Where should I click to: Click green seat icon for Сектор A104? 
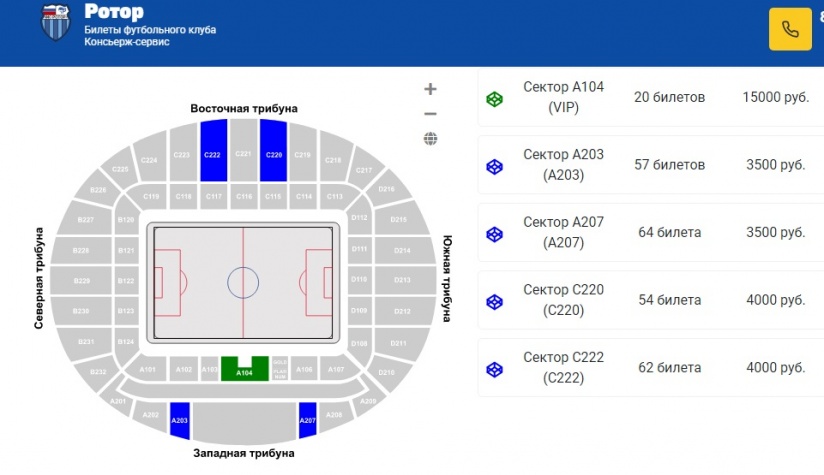click(495, 98)
